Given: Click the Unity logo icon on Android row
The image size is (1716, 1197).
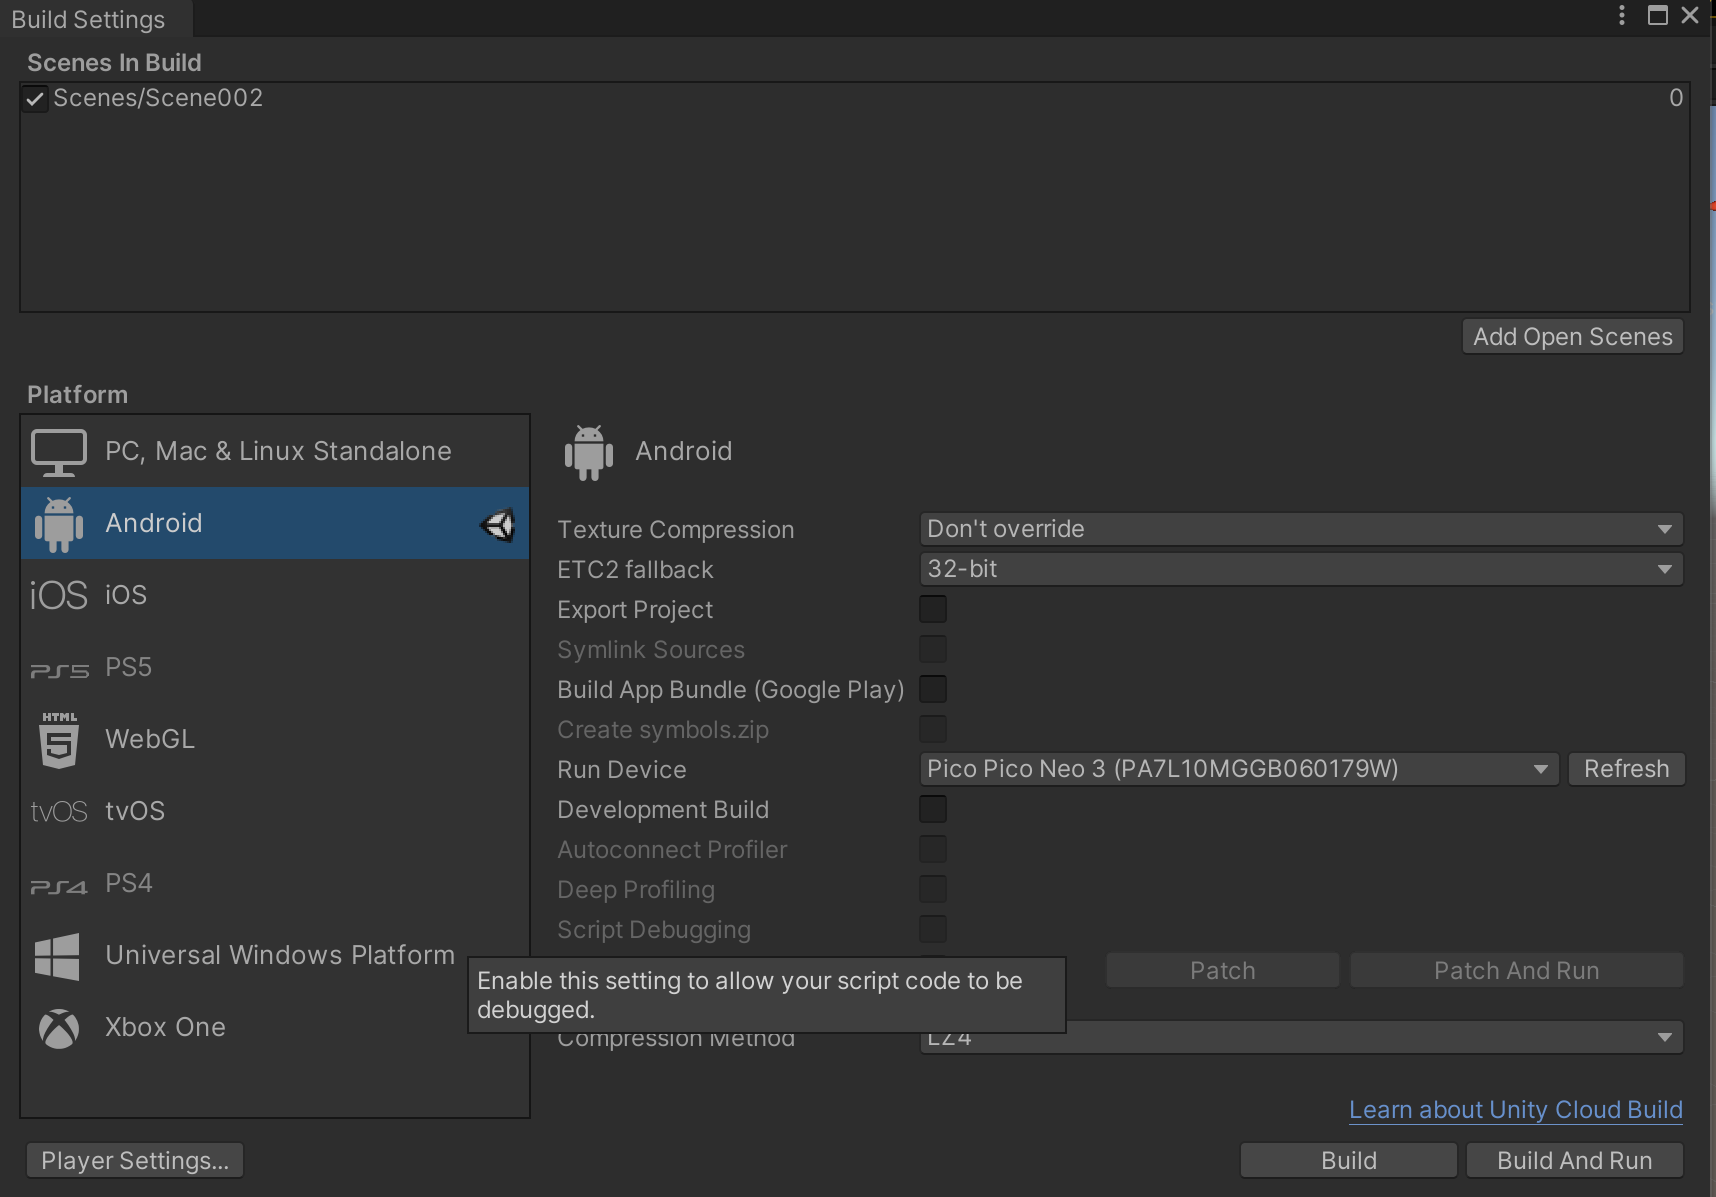Looking at the screenshot, I should (x=498, y=524).
